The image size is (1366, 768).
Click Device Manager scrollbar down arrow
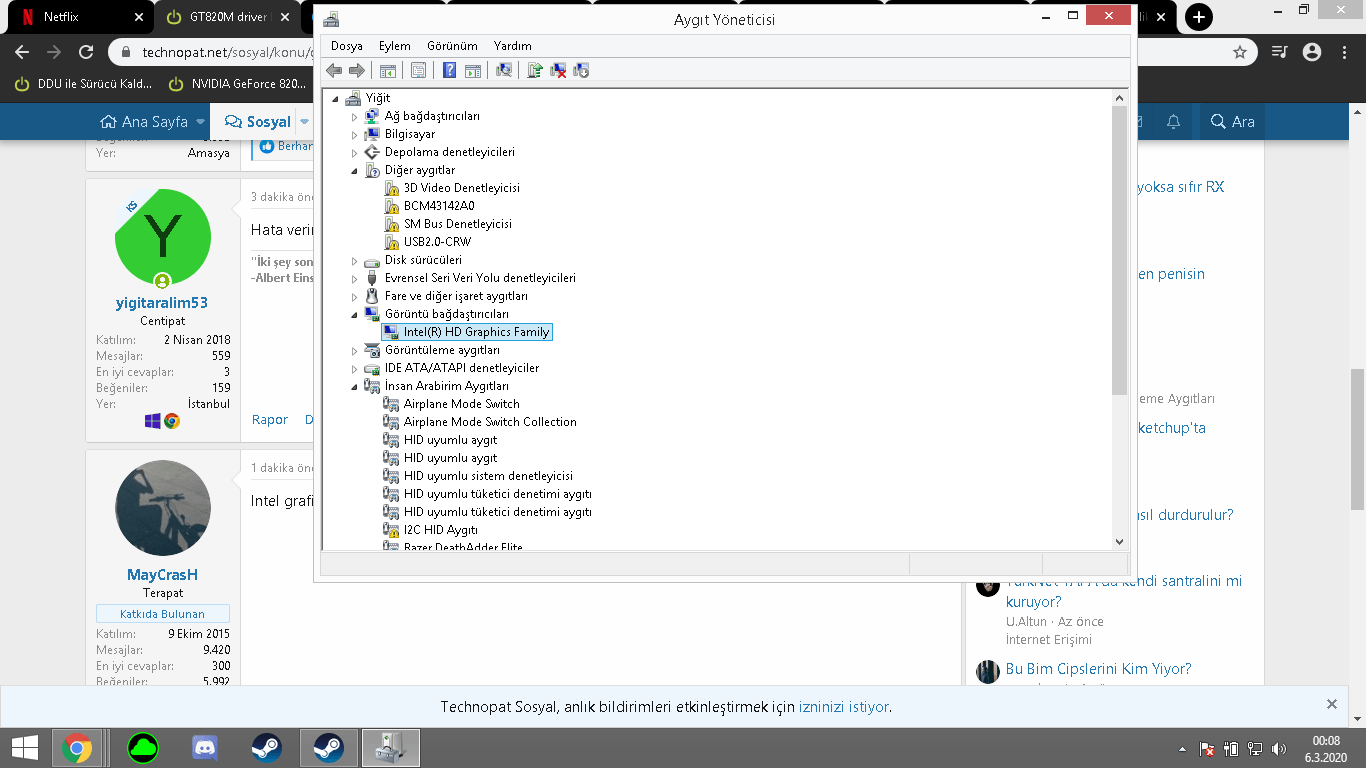[x=1120, y=541]
